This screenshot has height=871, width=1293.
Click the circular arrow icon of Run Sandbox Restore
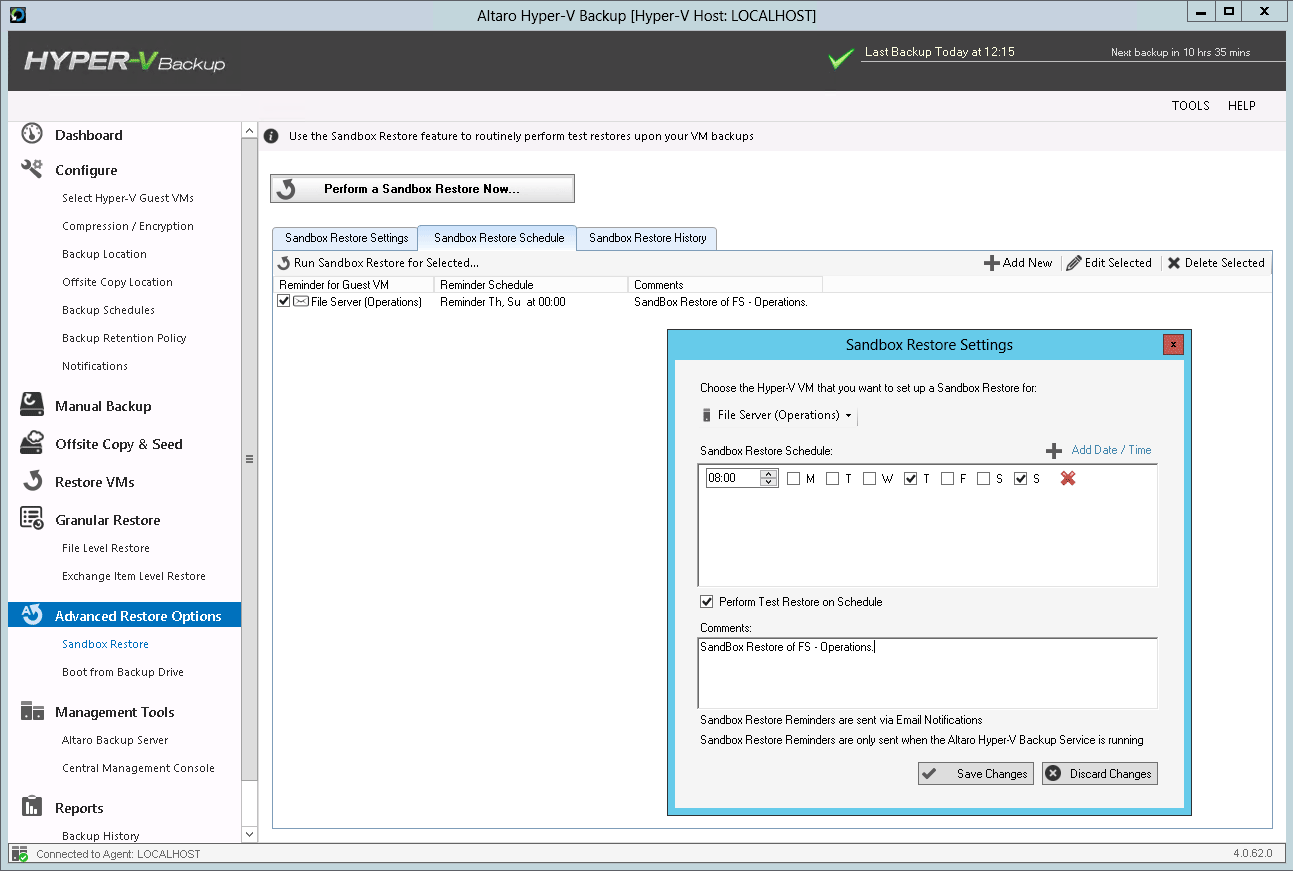(284, 263)
